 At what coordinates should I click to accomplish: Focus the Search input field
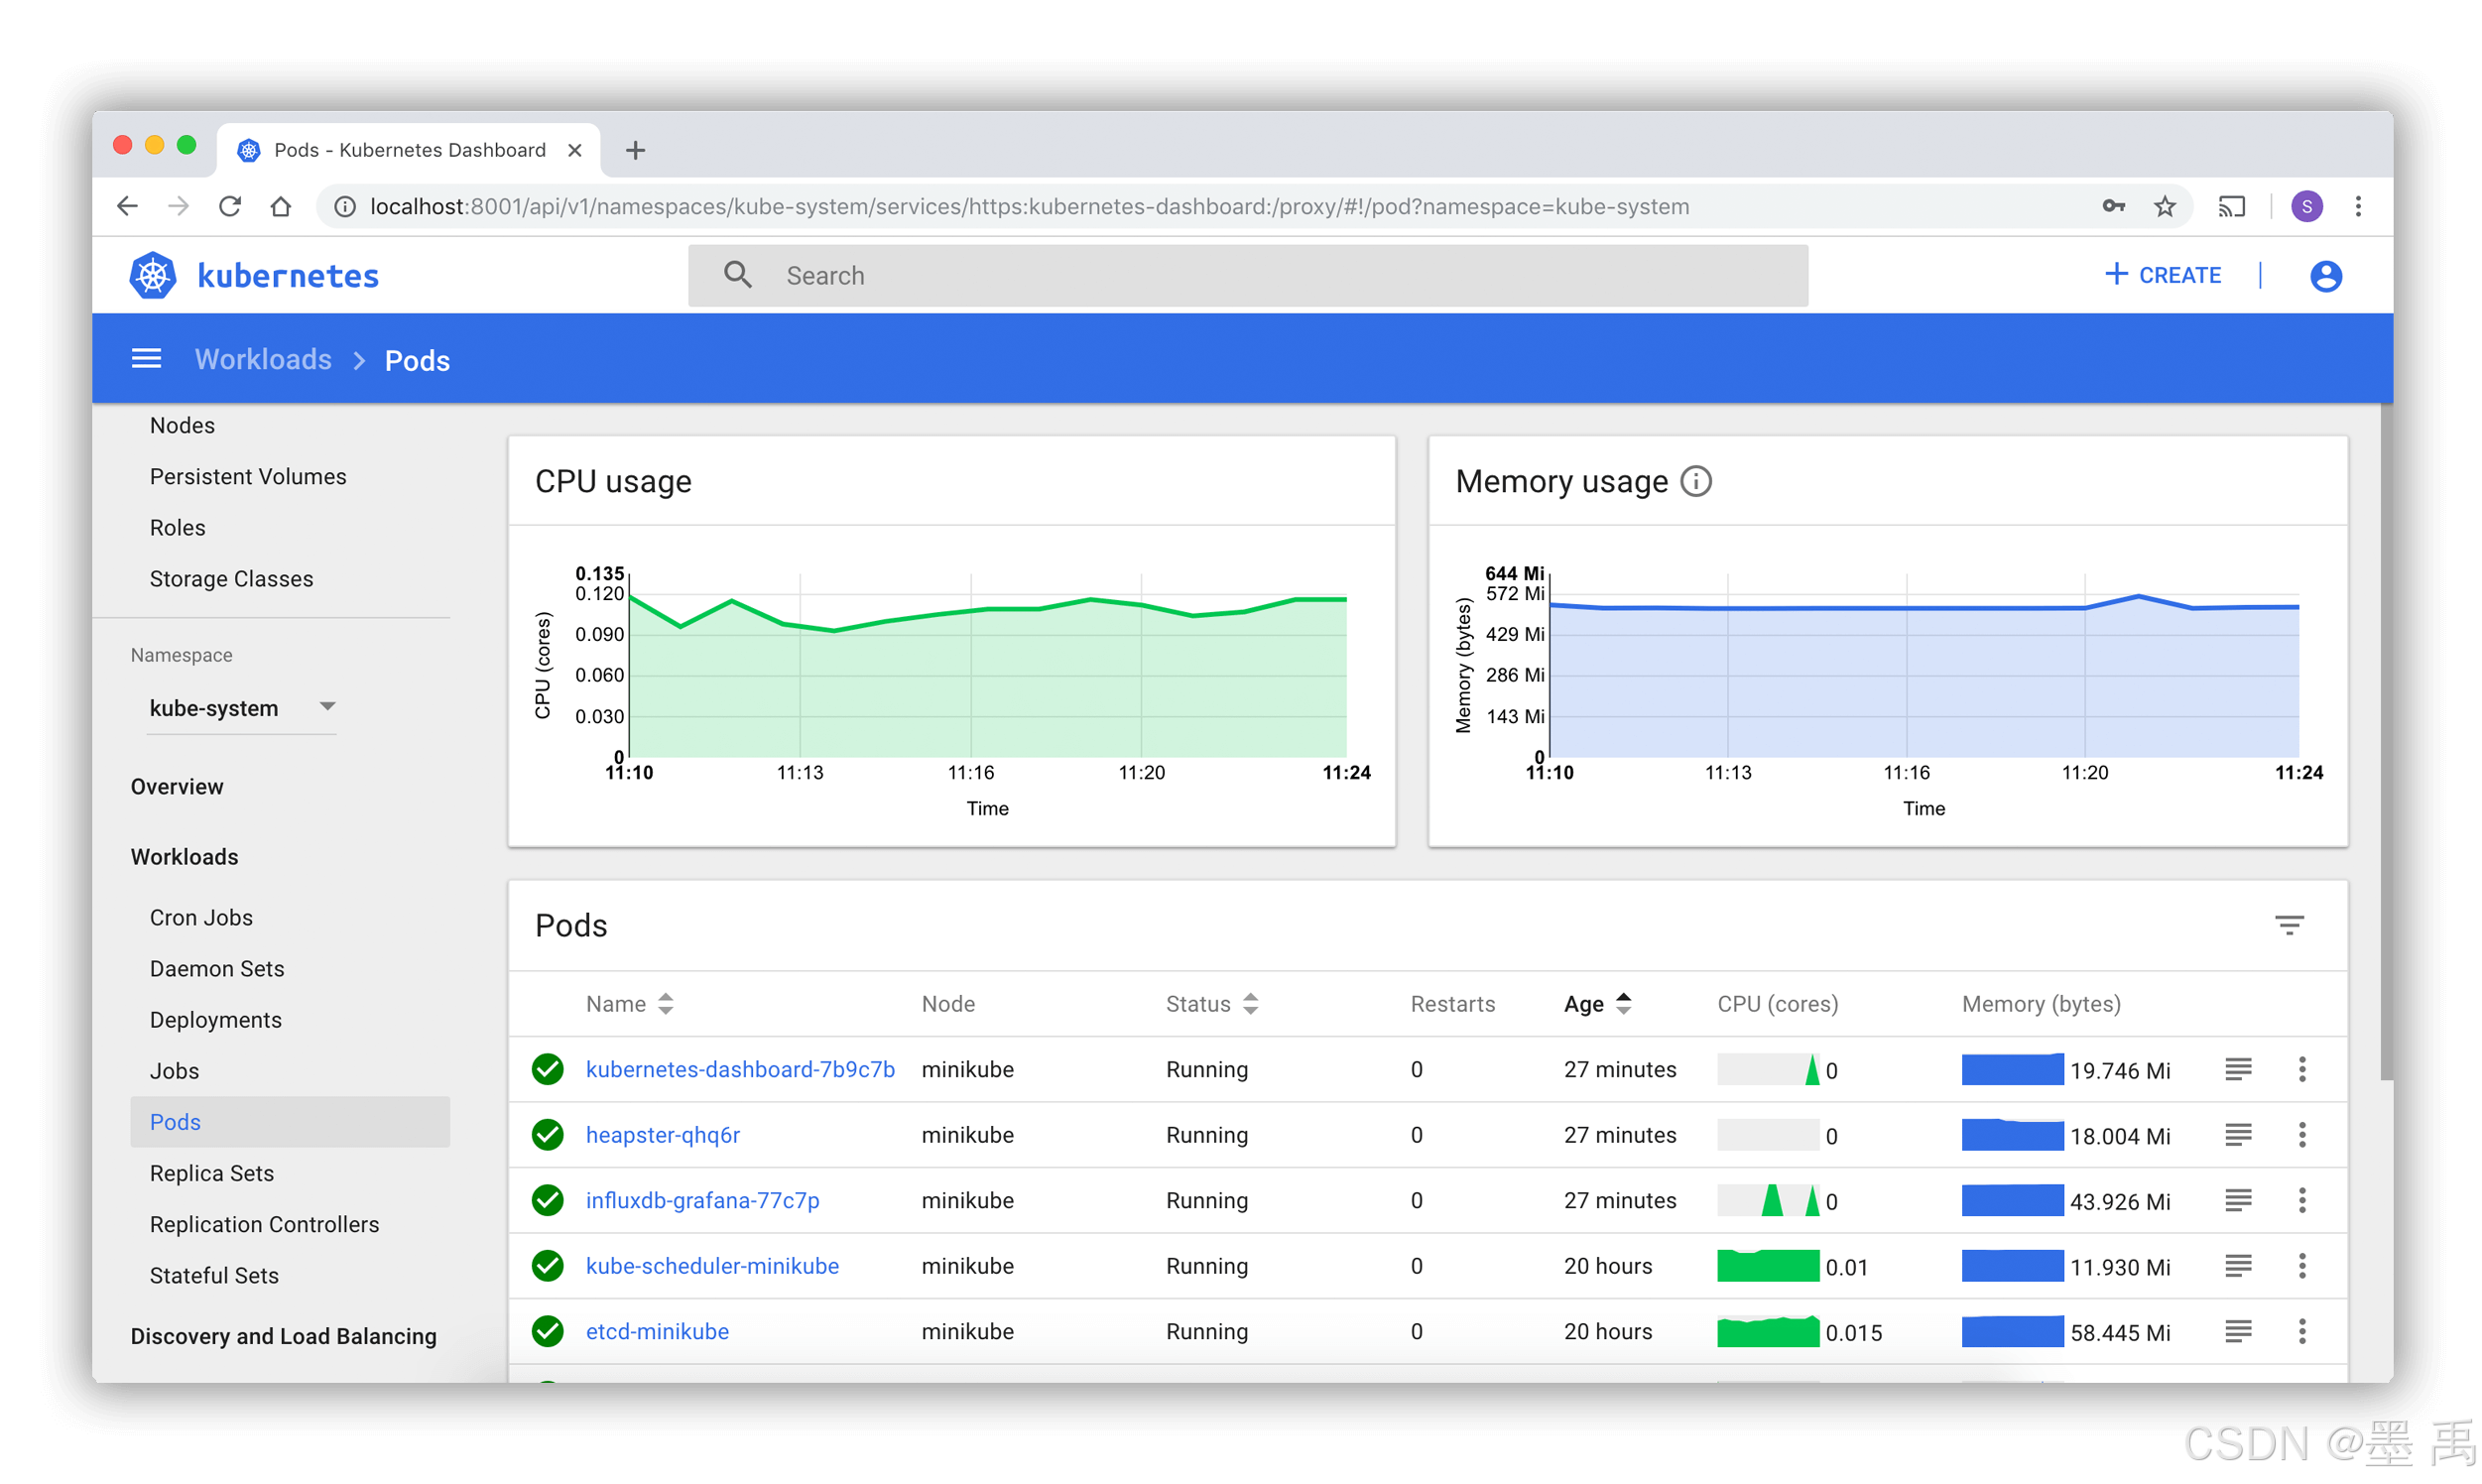[x=1248, y=275]
